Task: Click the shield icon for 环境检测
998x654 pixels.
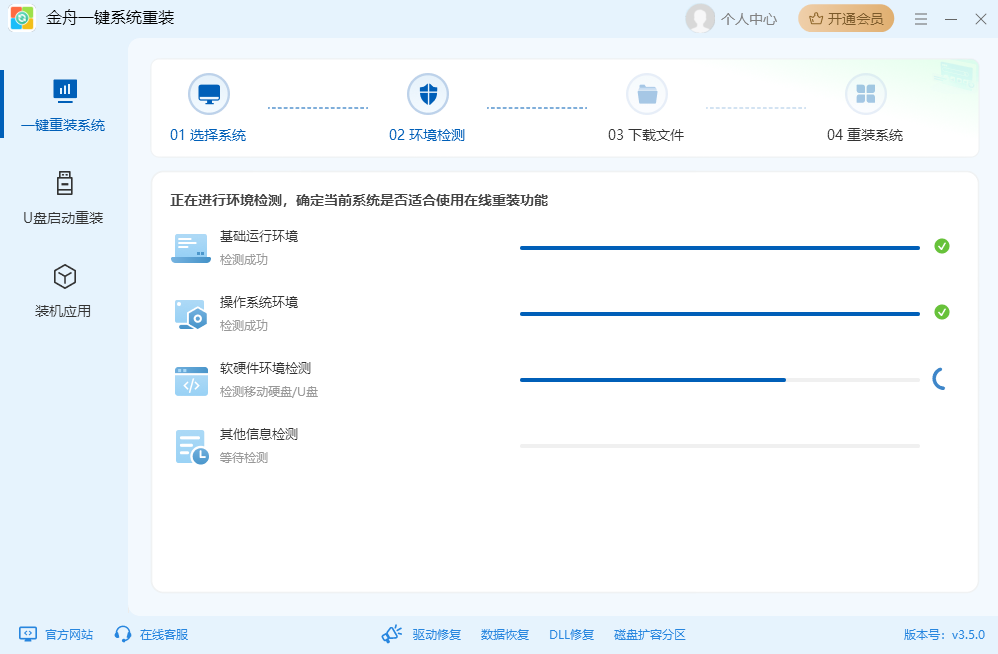Action: (428, 93)
